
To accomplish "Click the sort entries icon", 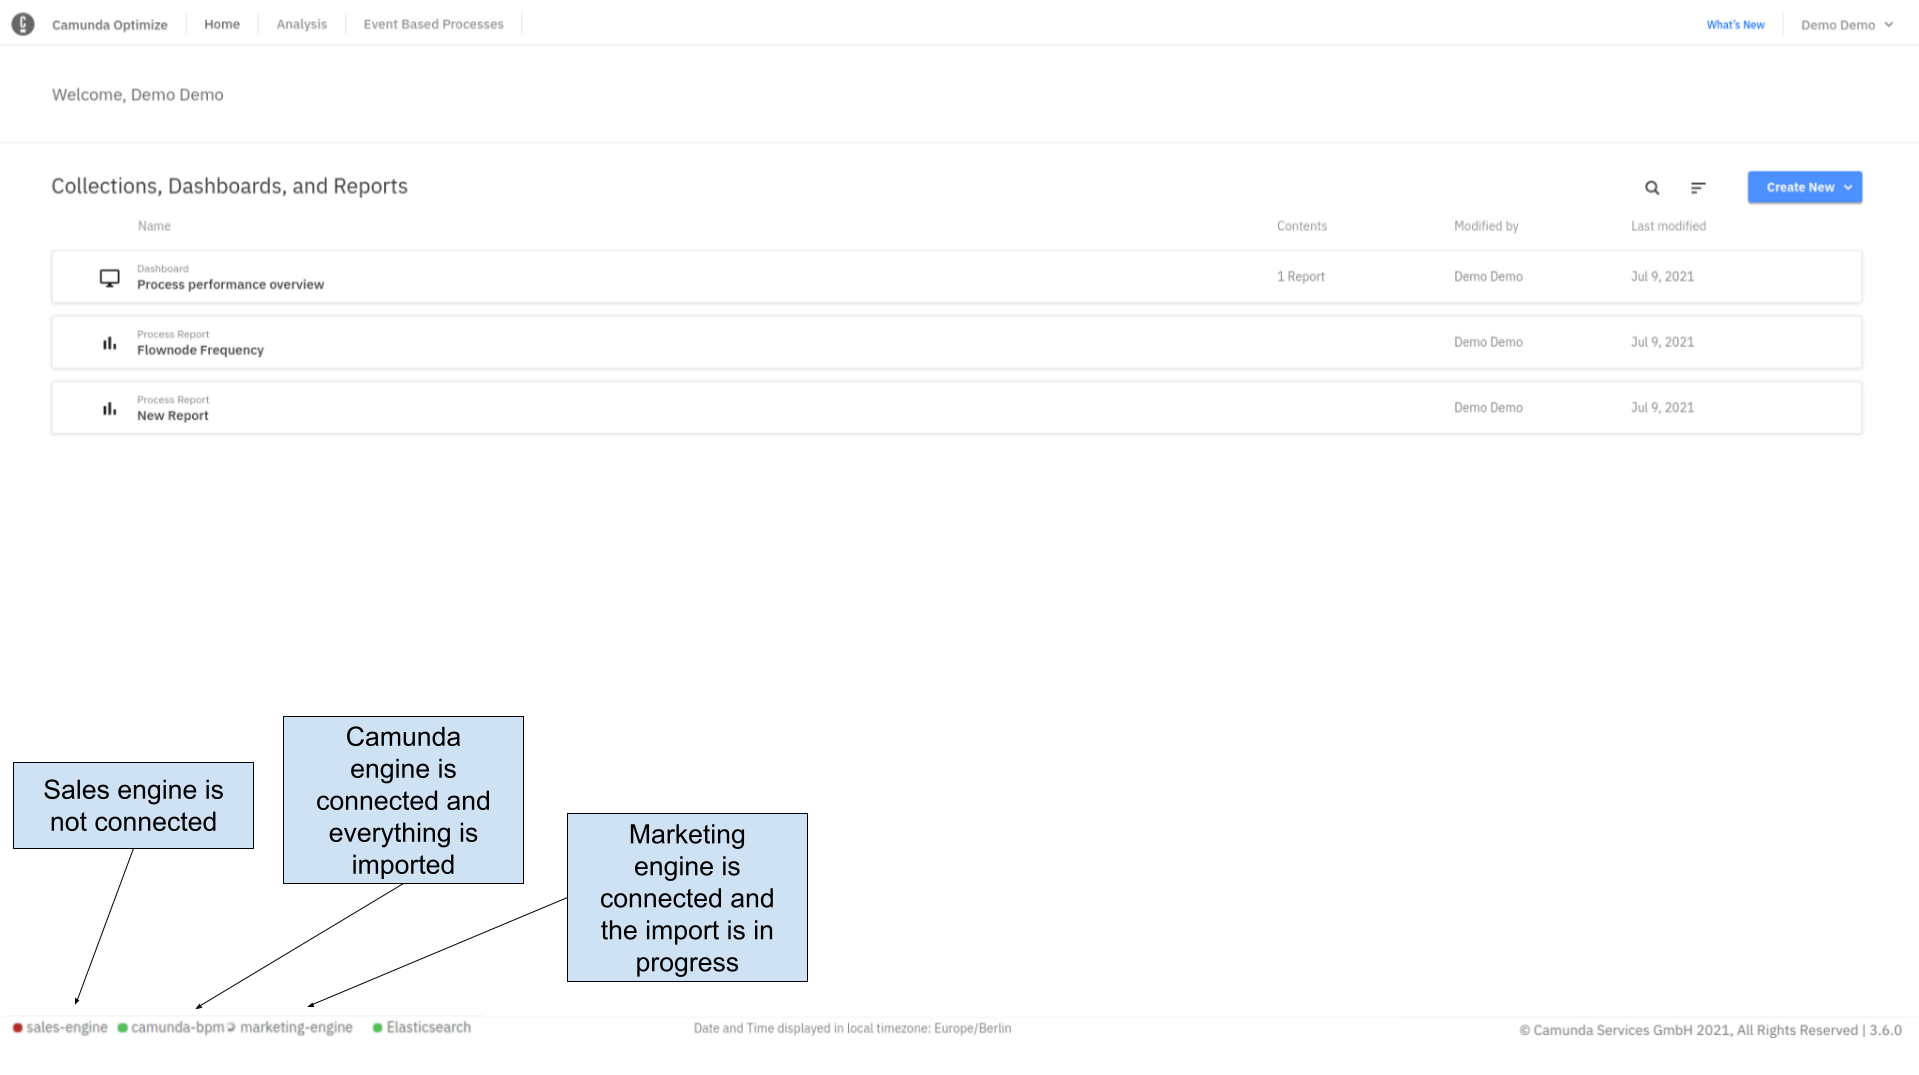I will point(1698,187).
